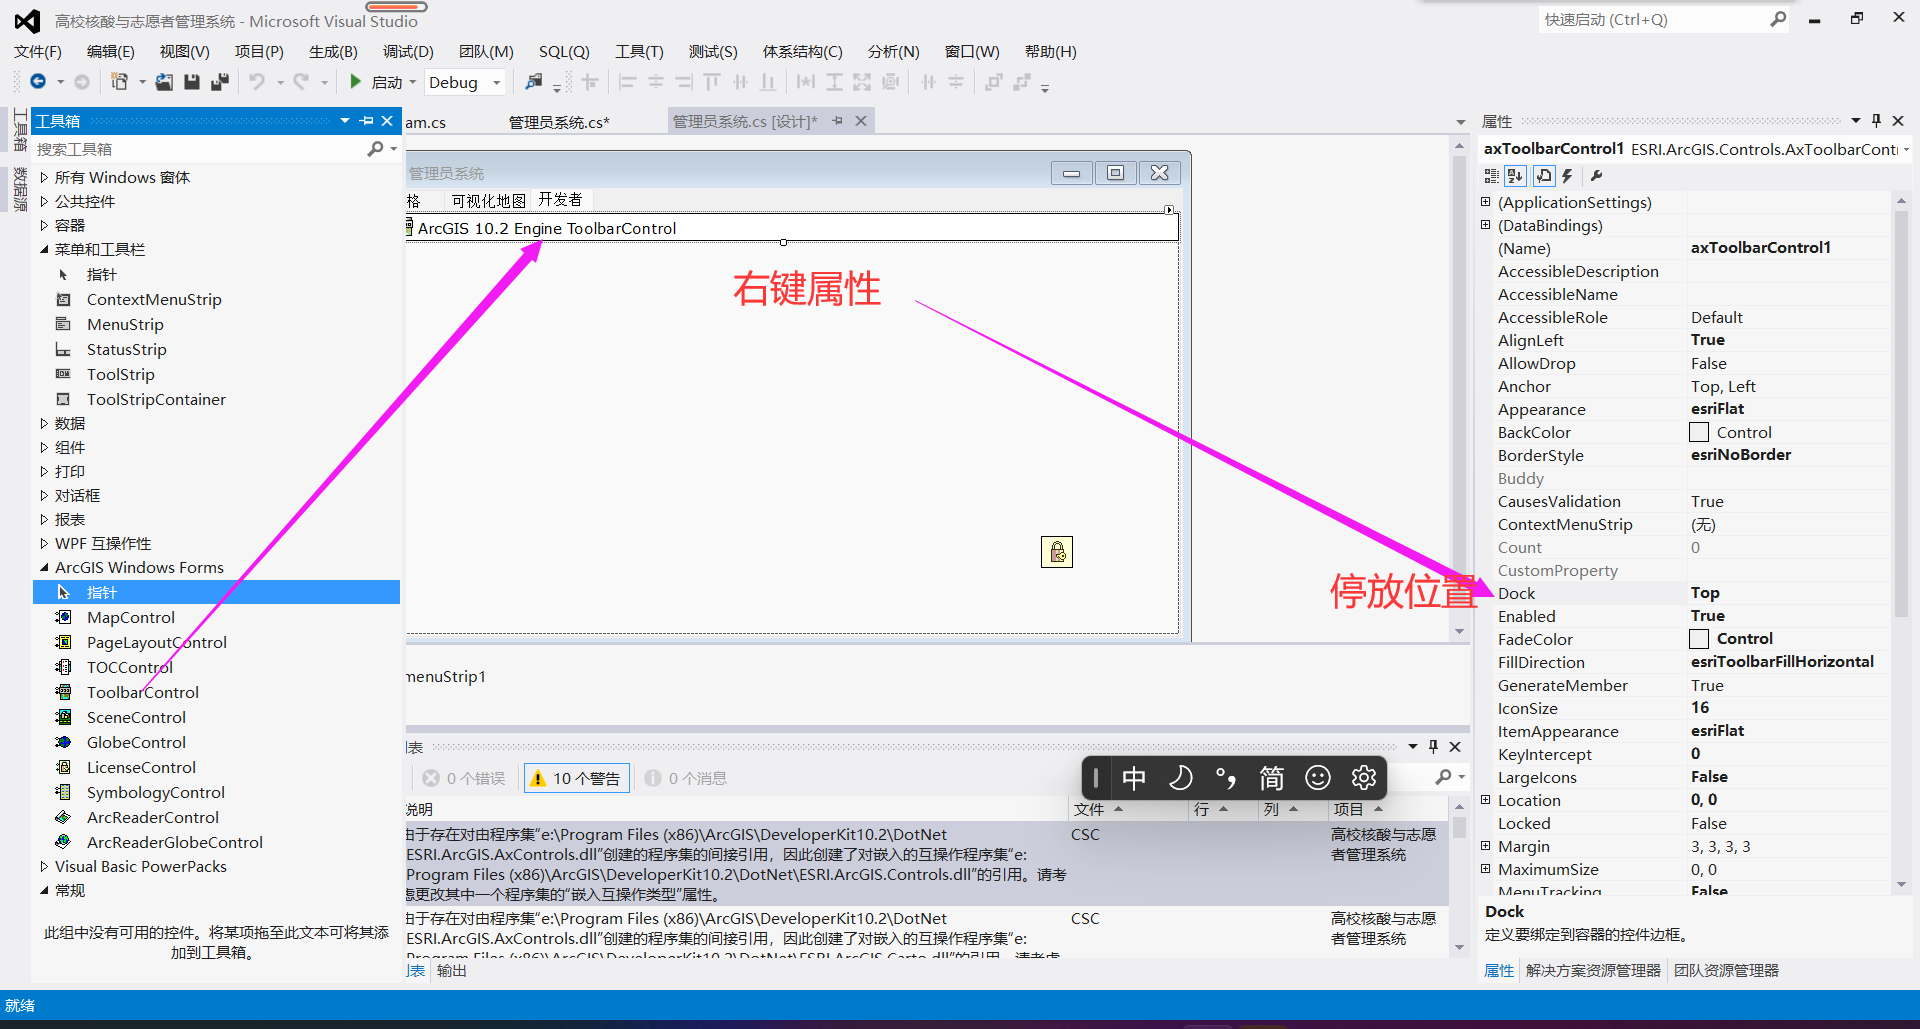Click the Save All toolbar icon
The image size is (1920, 1029).
(x=220, y=82)
